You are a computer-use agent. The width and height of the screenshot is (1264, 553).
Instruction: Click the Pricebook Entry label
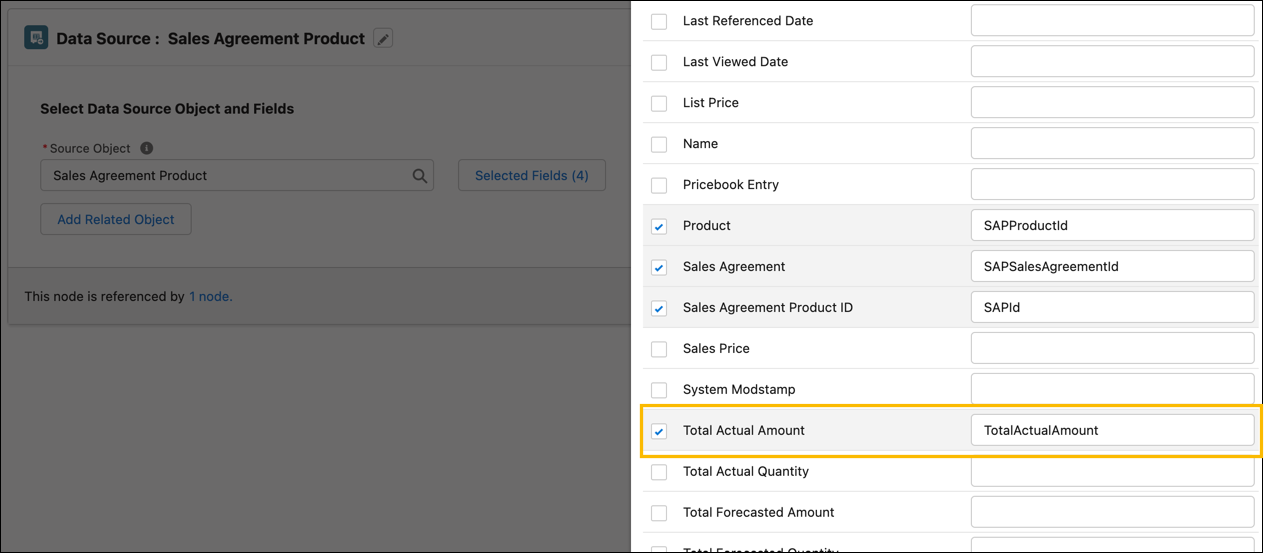click(x=731, y=185)
